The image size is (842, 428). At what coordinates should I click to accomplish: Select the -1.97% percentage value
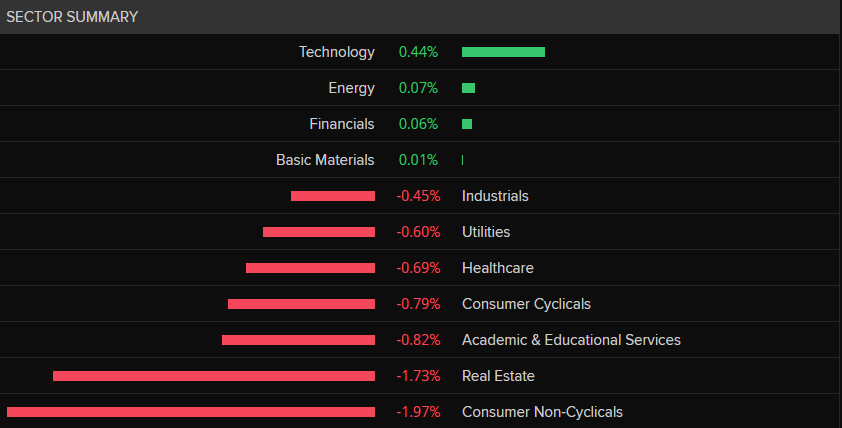[418, 412]
